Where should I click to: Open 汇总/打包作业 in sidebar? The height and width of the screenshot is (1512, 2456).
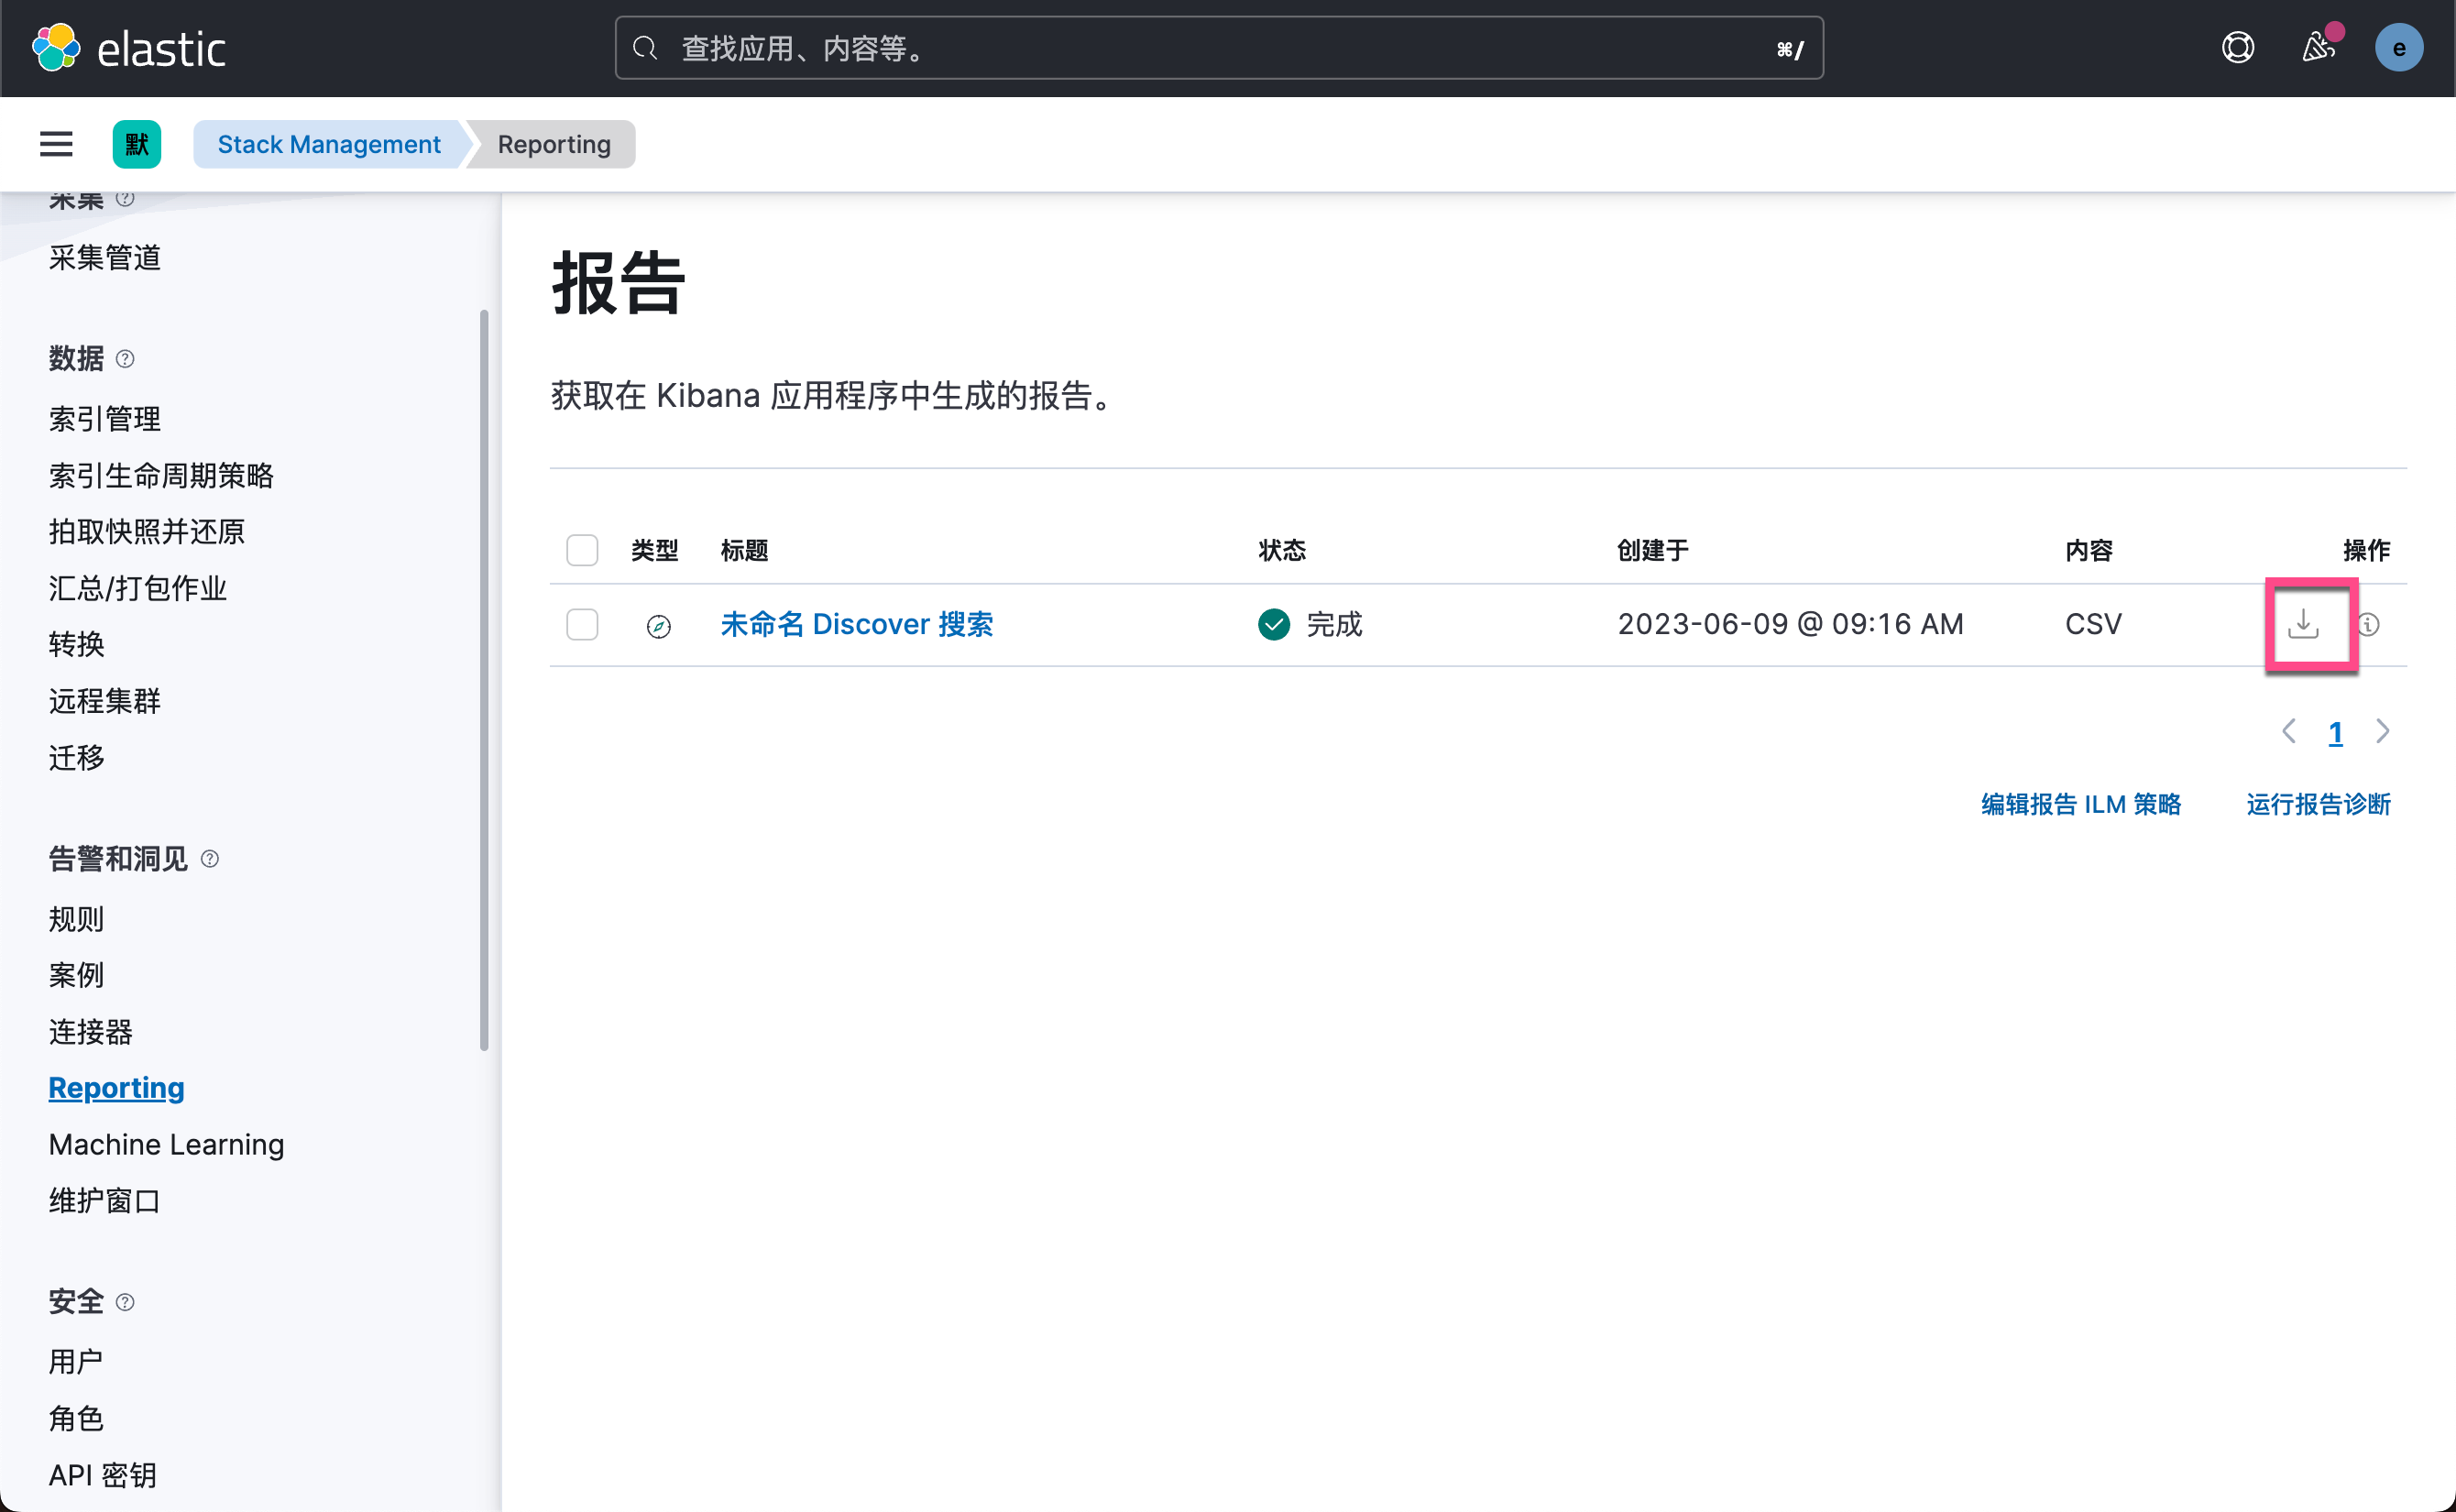tap(138, 588)
